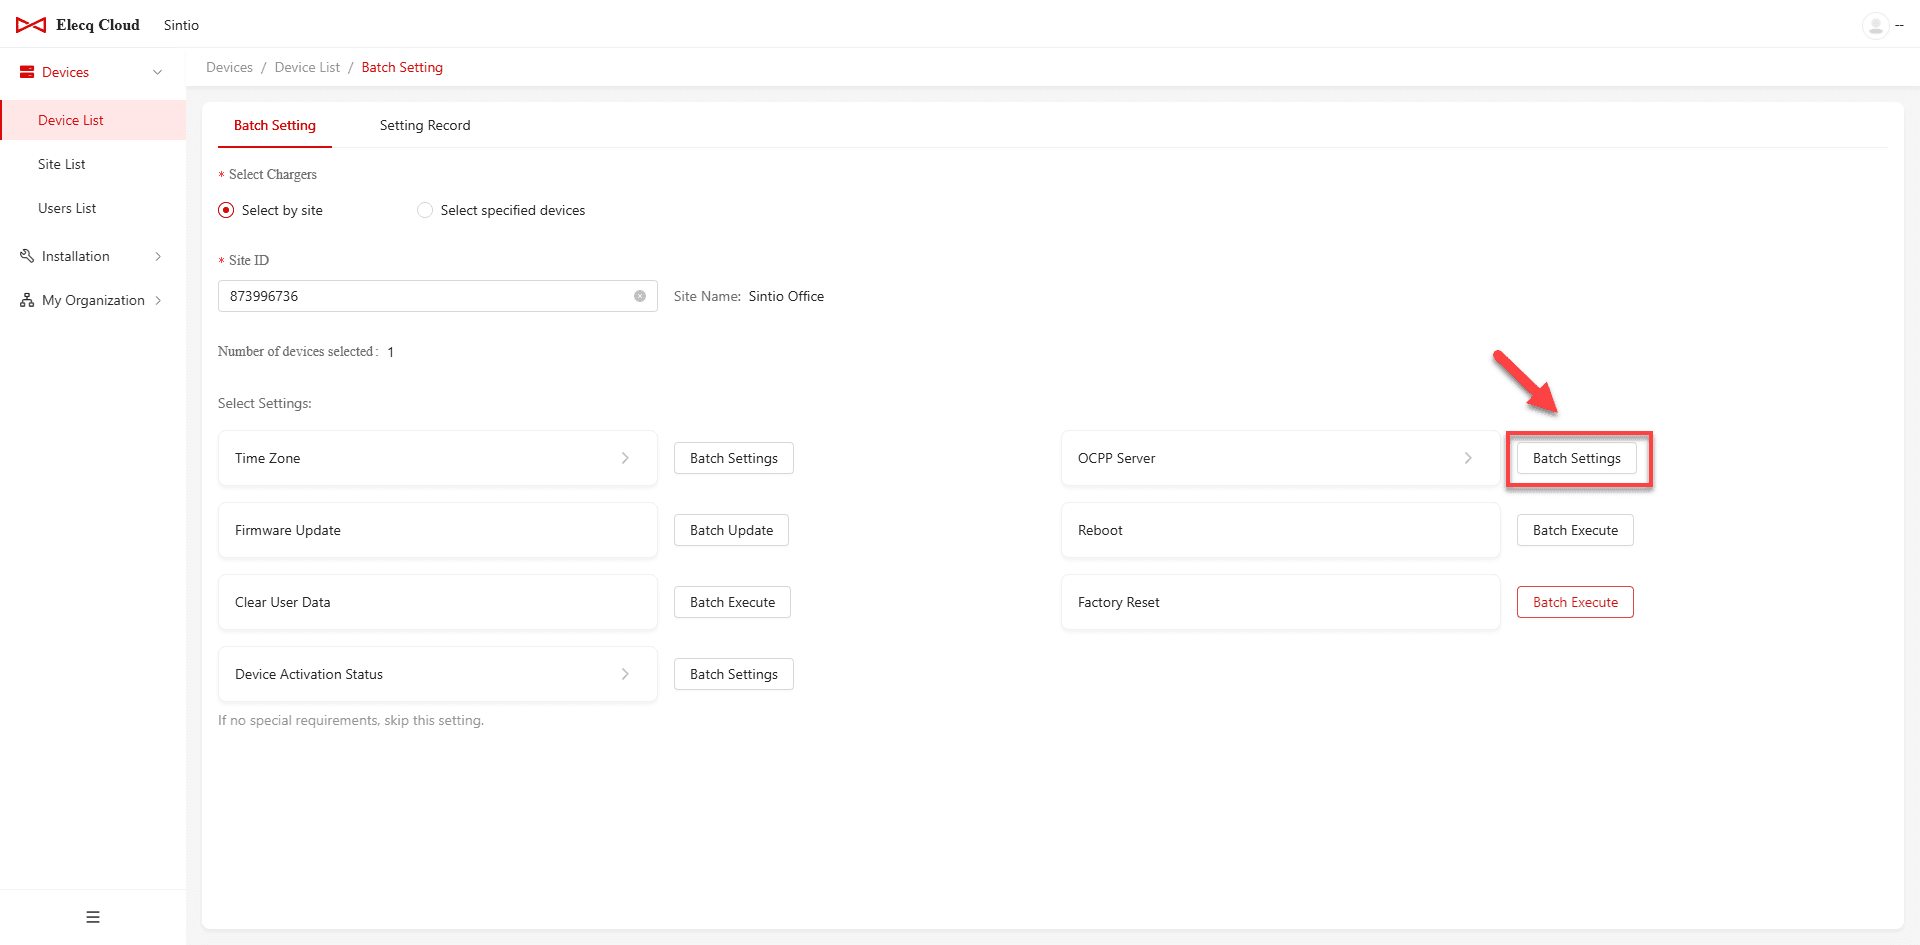The height and width of the screenshot is (945, 1920).
Task: Open Site List in sidebar
Action: point(62,164)
